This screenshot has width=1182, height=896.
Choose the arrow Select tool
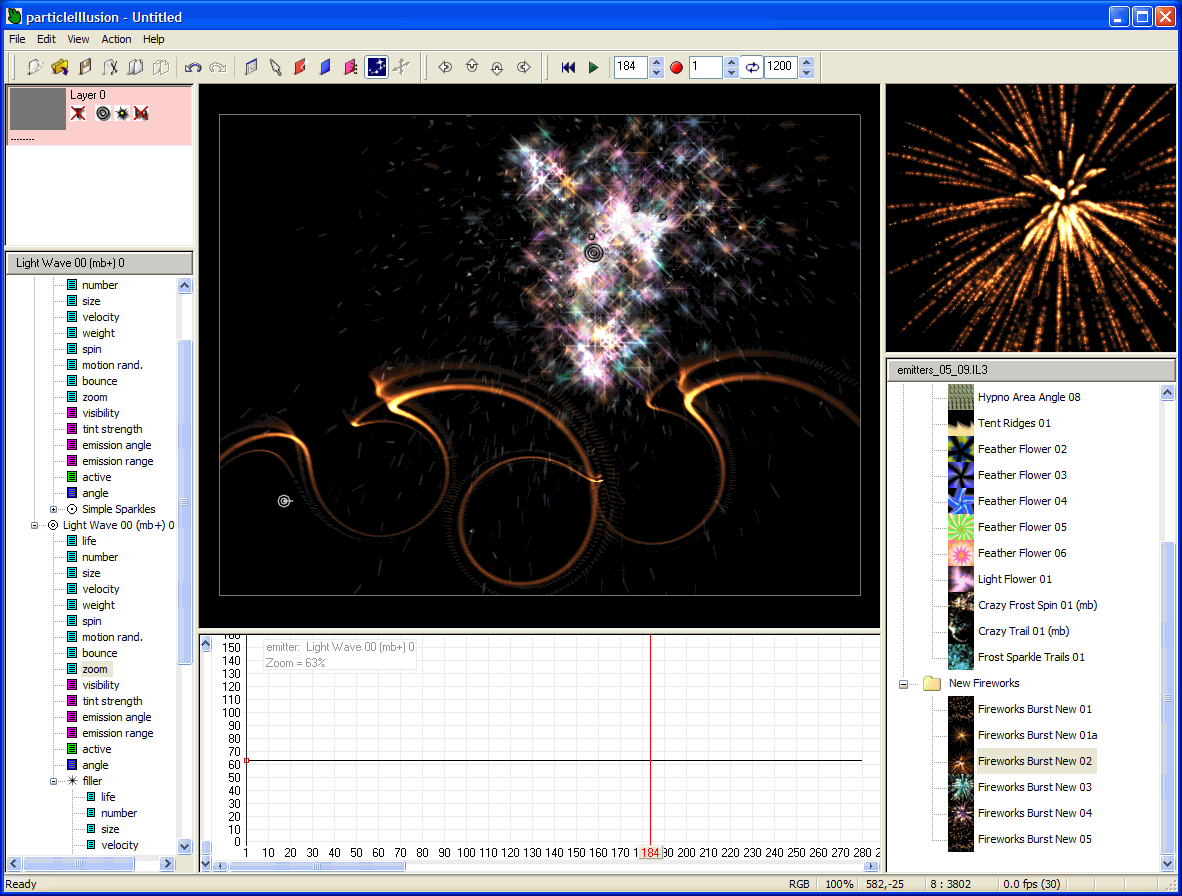click(275, 67)
